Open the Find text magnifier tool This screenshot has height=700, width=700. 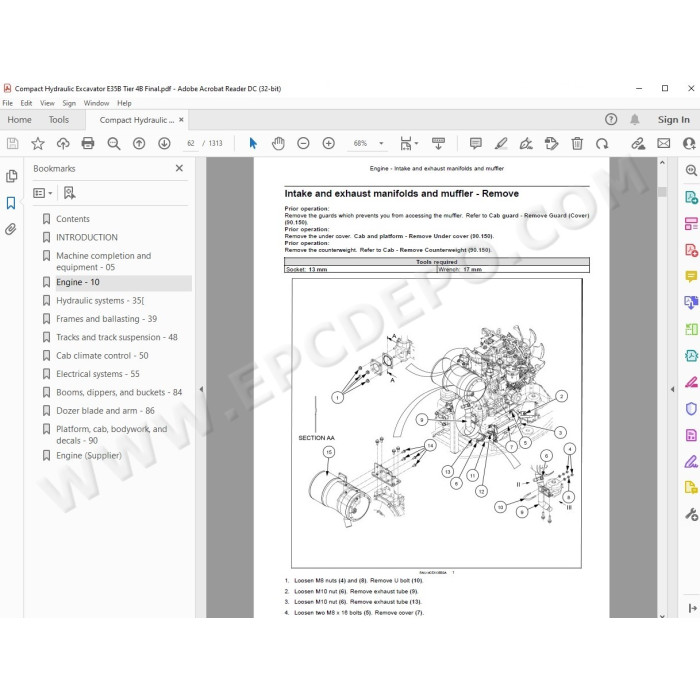tap(114, 143)
